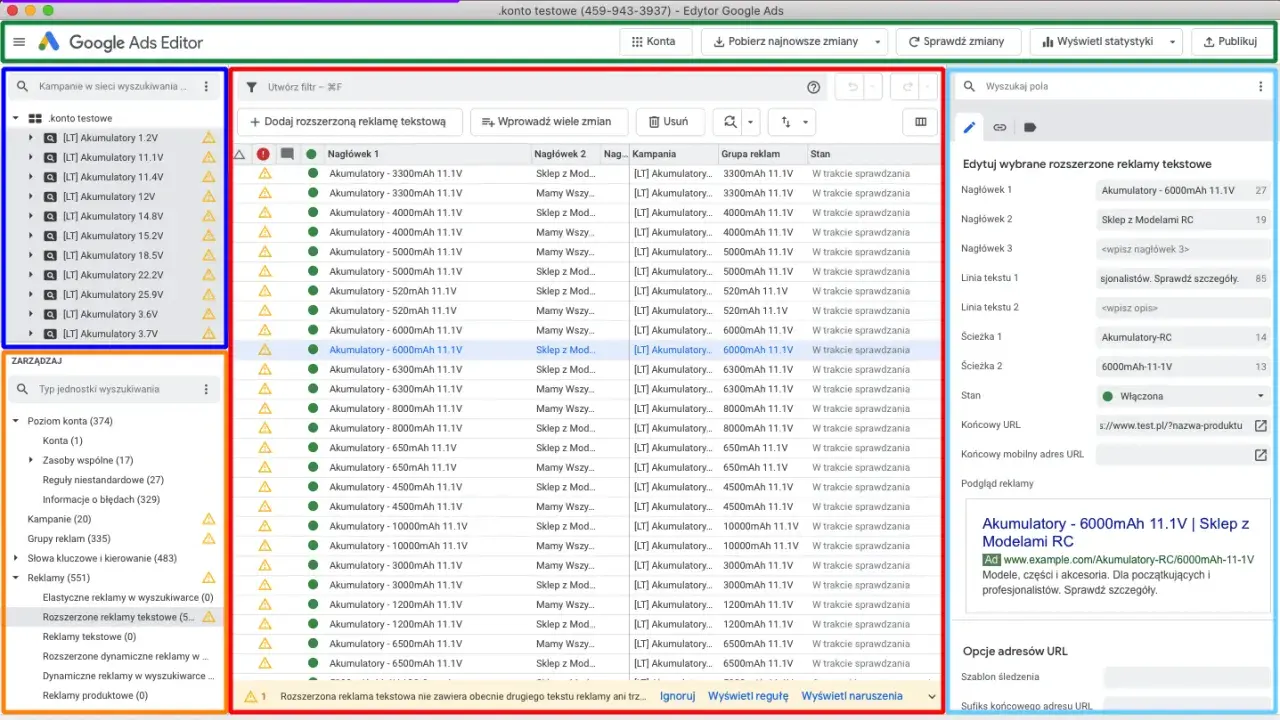Viewport: 1280px width, 720px height.
Task: Click the Wyświetl regułę link
Action: pyautogui.click(x=748, y=696)
